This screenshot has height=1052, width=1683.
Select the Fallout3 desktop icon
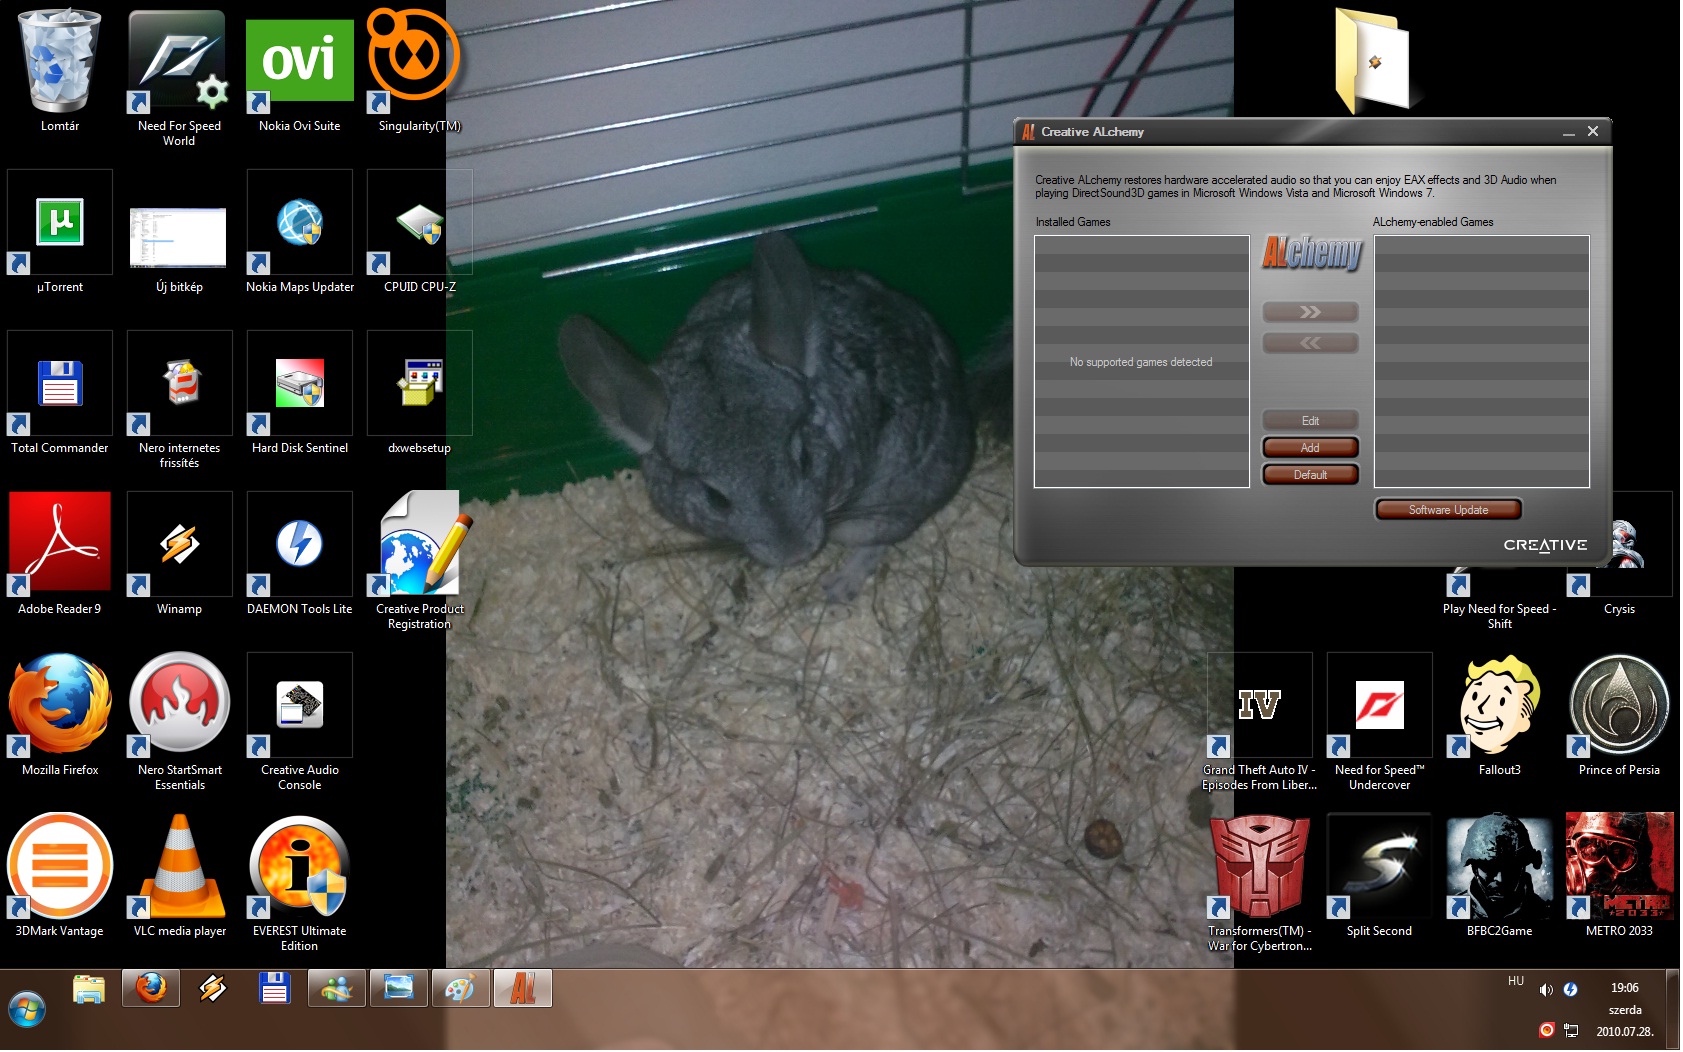(1499, 715)
